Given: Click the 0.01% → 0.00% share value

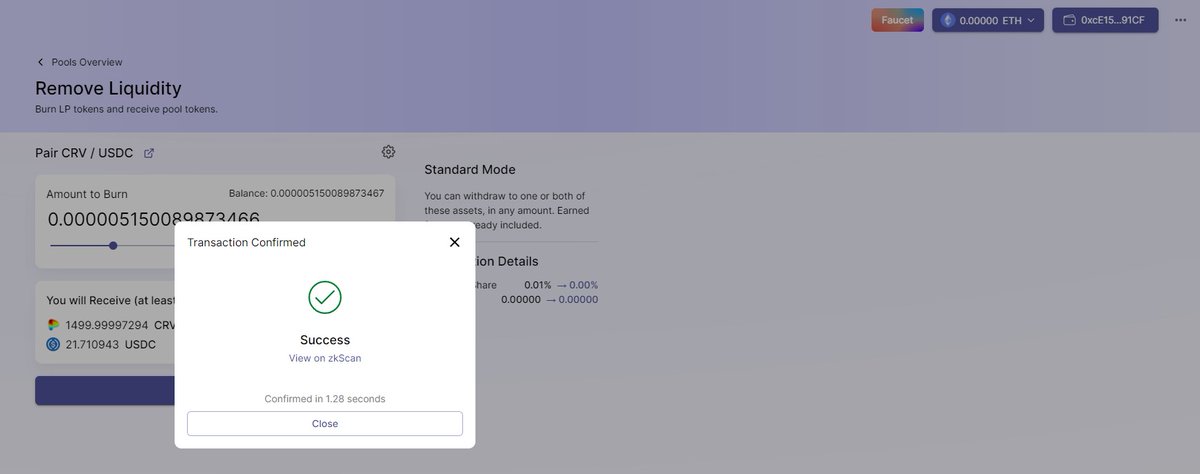Looking at the screenshot, I should coord(561,285).
